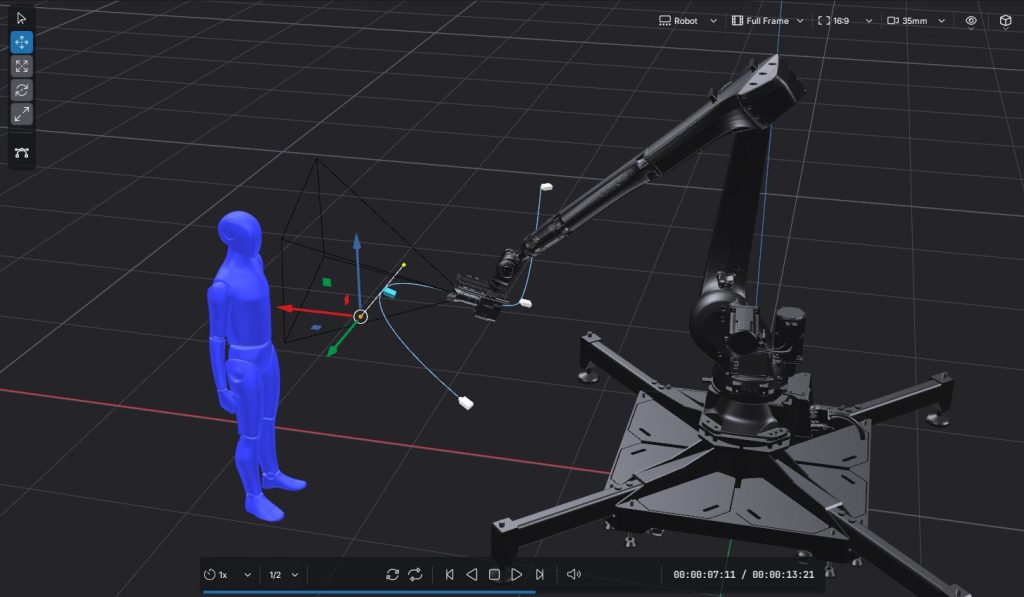This screenshot has width=1024, height=597.
Task: Activate the rotate tool
Action: coord(20,90)
